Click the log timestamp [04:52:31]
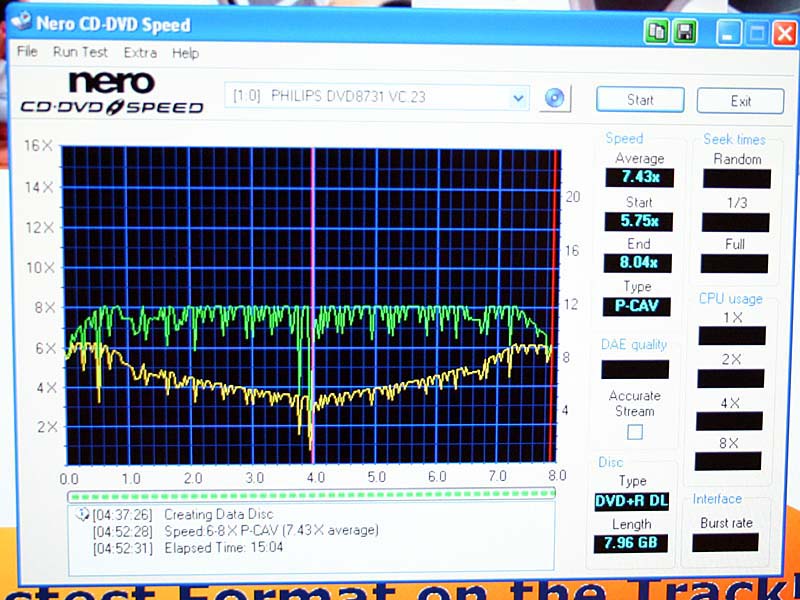This screenshot has width=800, height=600. [x=122, y=548]
